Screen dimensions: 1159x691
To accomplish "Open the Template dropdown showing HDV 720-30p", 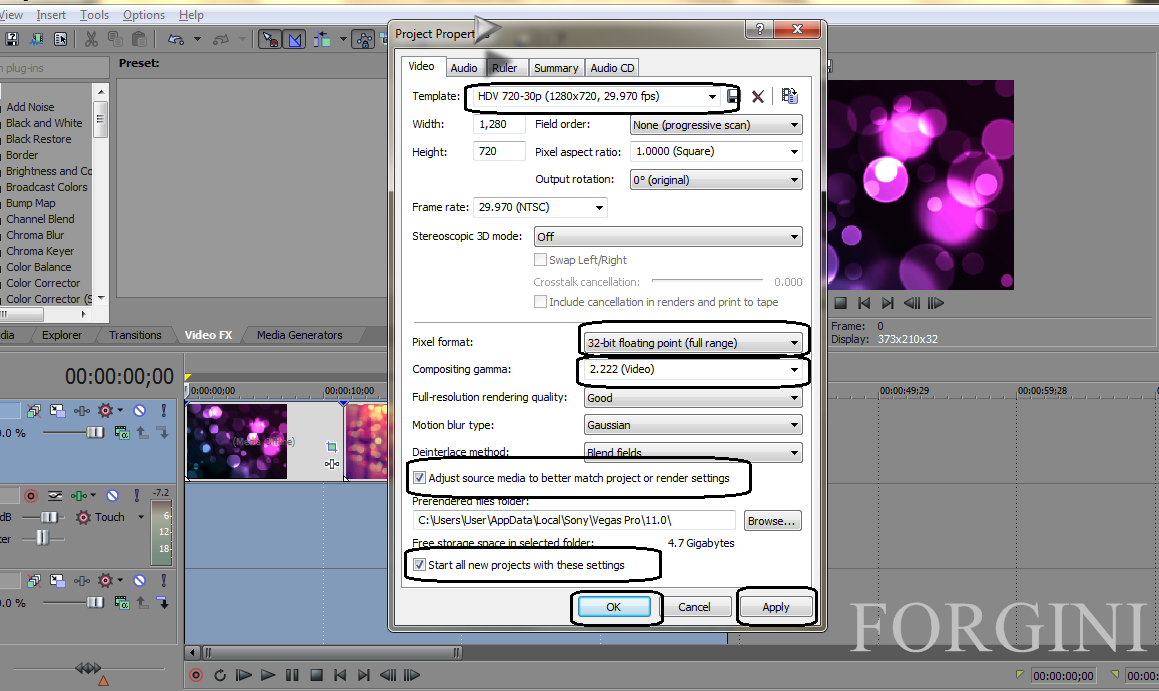I will [713, 96].
